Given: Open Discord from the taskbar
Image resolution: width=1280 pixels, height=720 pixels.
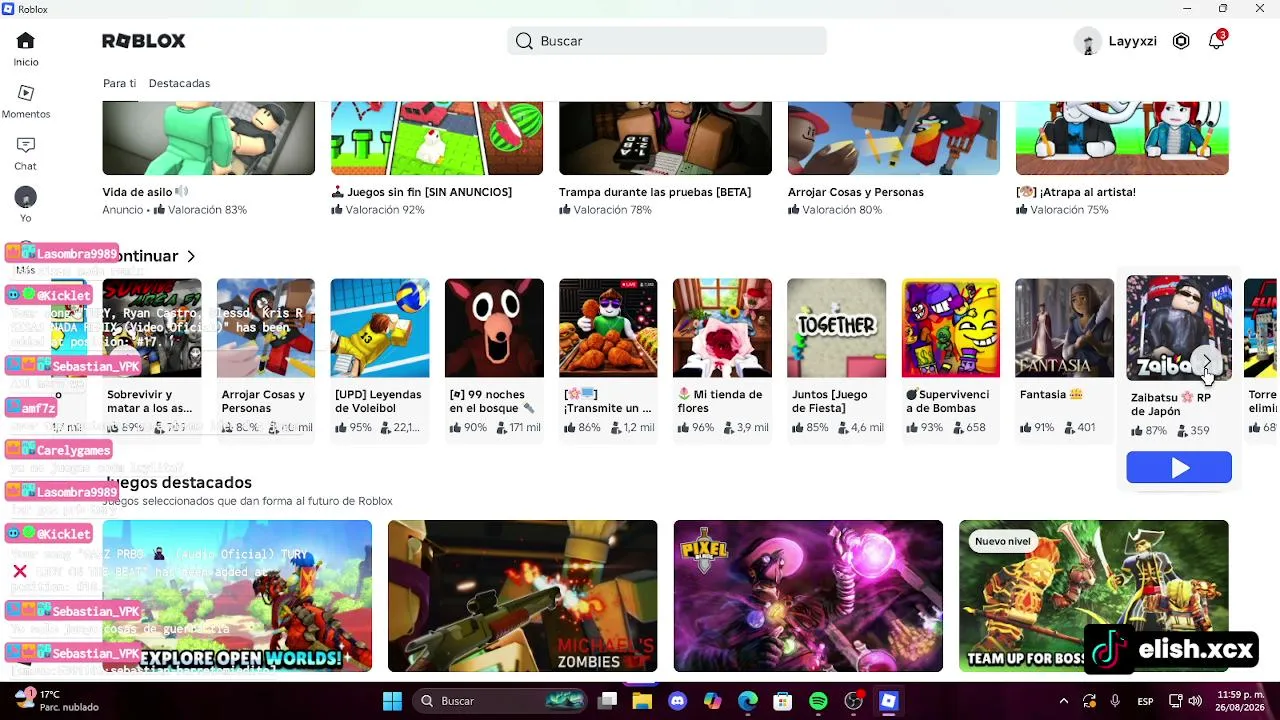Looking at the screenshot, I should pyautogui.click(x=677, y=701).
